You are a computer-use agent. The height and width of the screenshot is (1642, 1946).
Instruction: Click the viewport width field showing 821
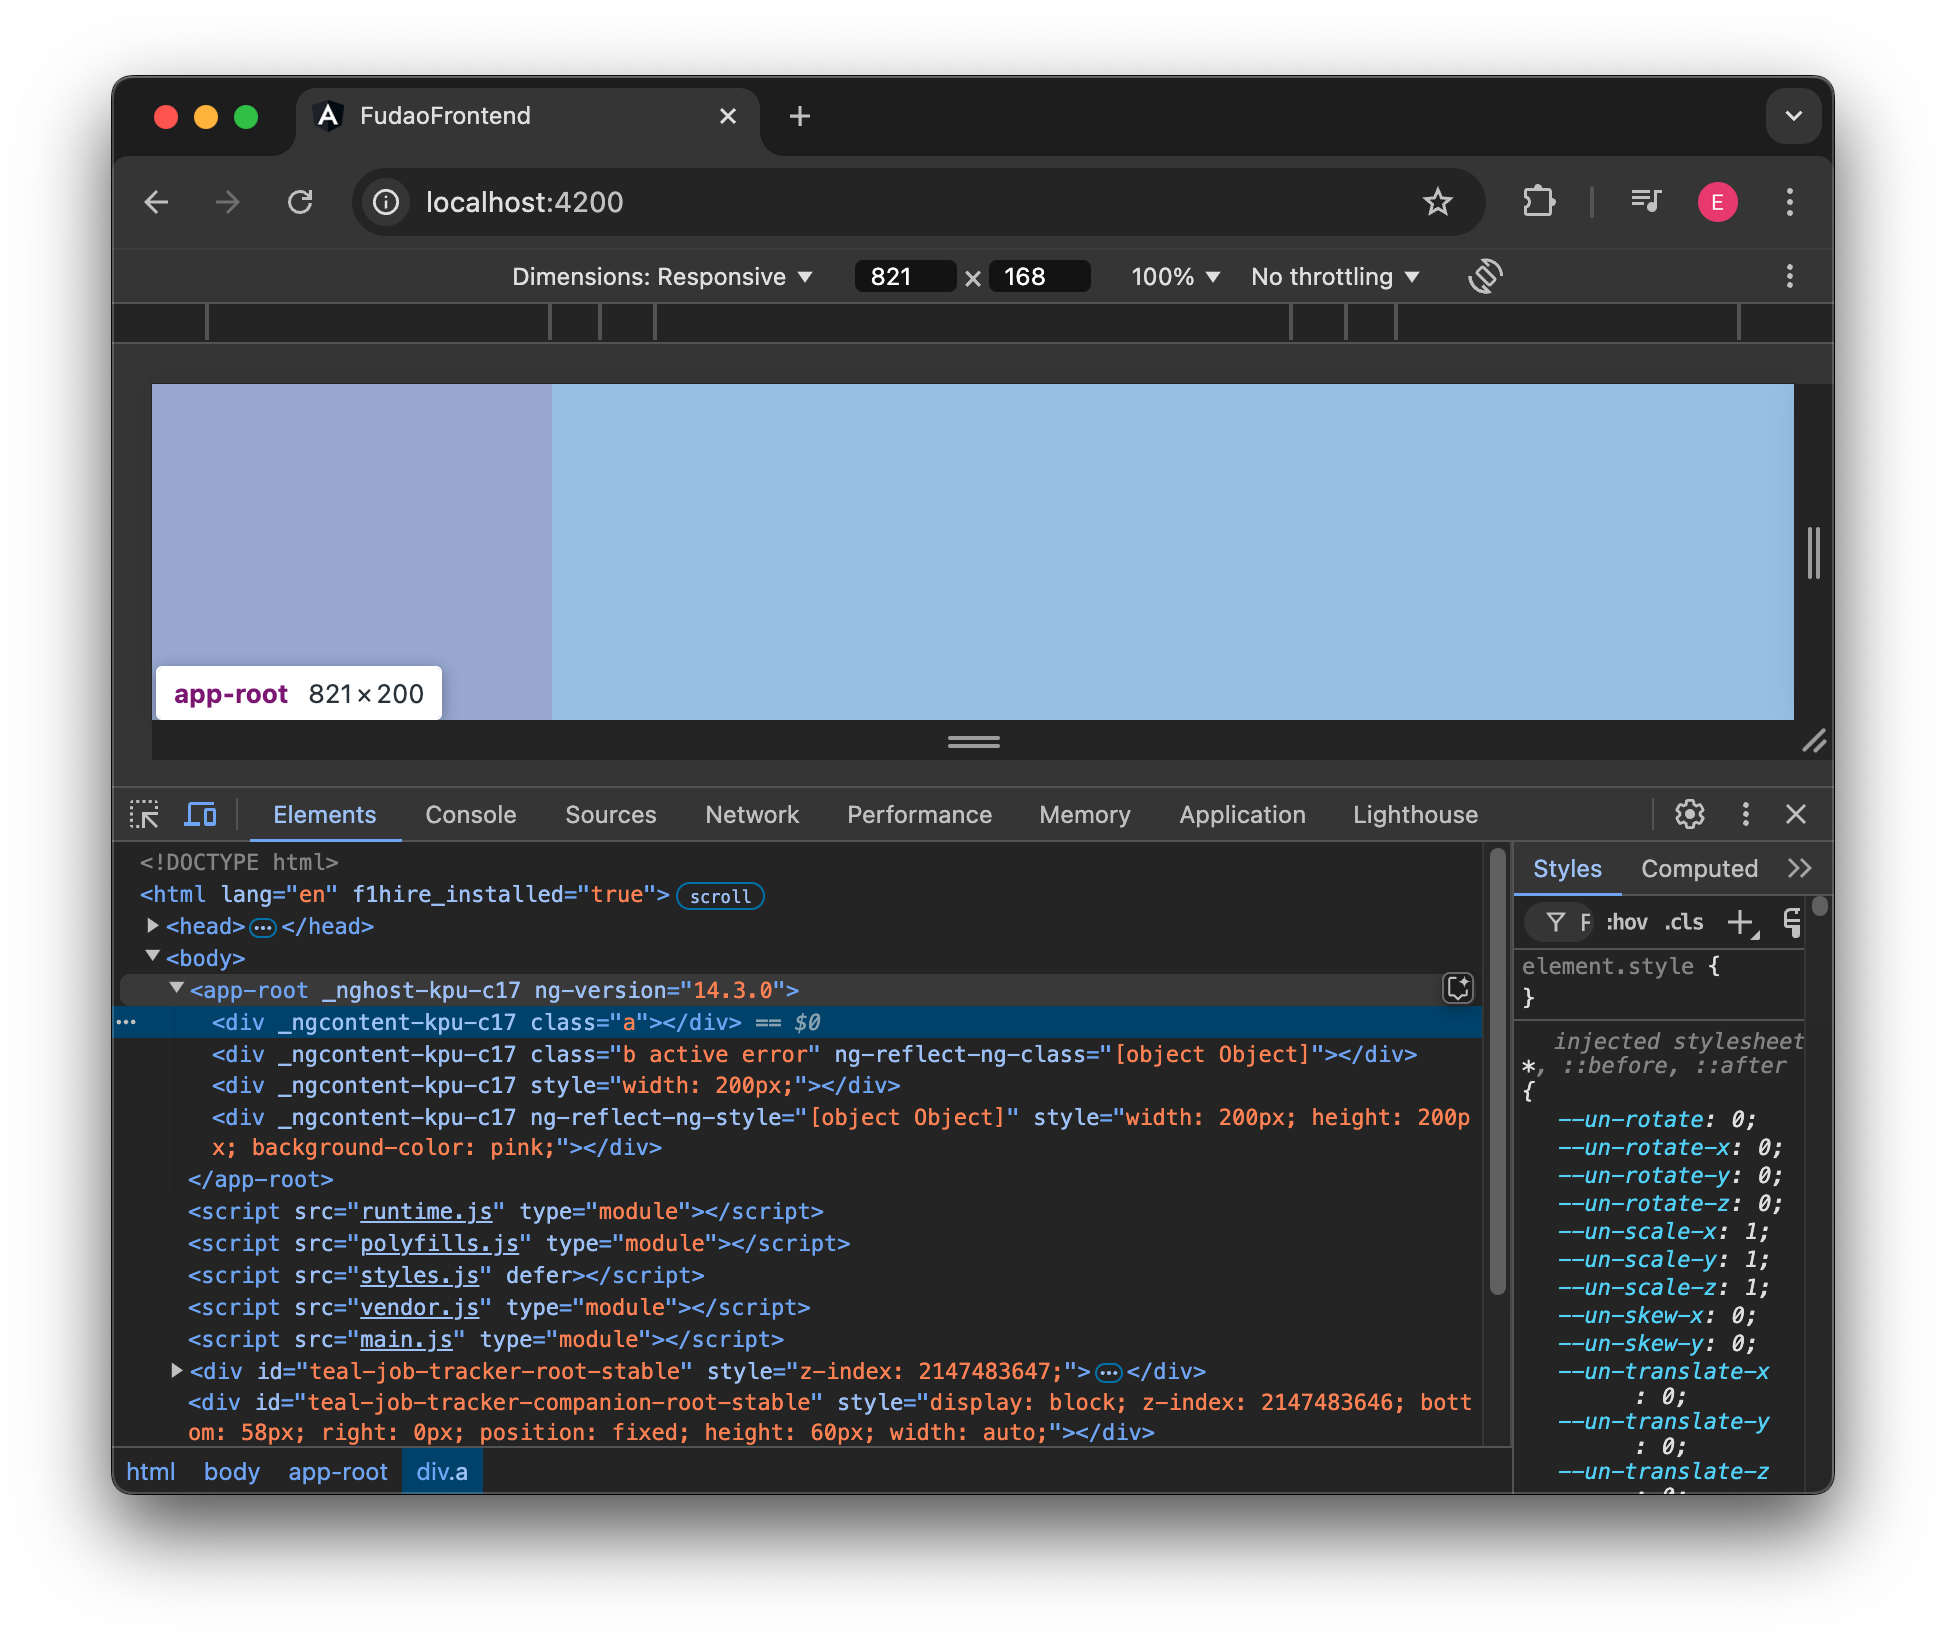click(905, 276)
